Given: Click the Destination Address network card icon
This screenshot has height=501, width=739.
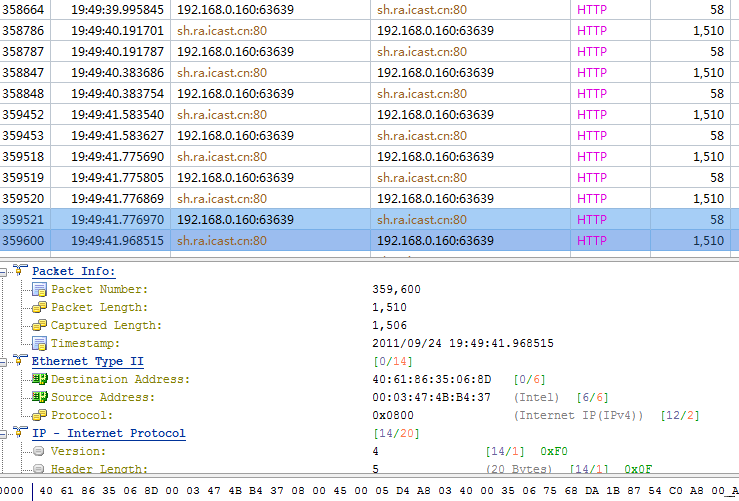Looking at the screenshot, I should [x=40, y=379].
